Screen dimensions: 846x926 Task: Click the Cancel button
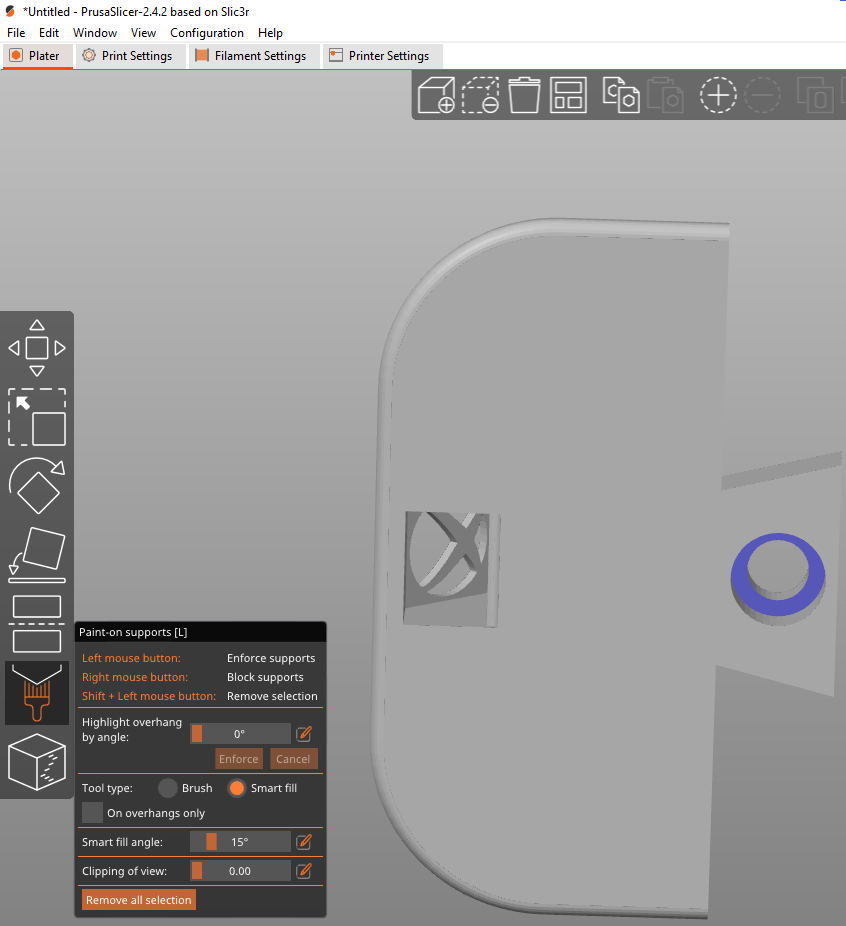click(x=293, y=759)
